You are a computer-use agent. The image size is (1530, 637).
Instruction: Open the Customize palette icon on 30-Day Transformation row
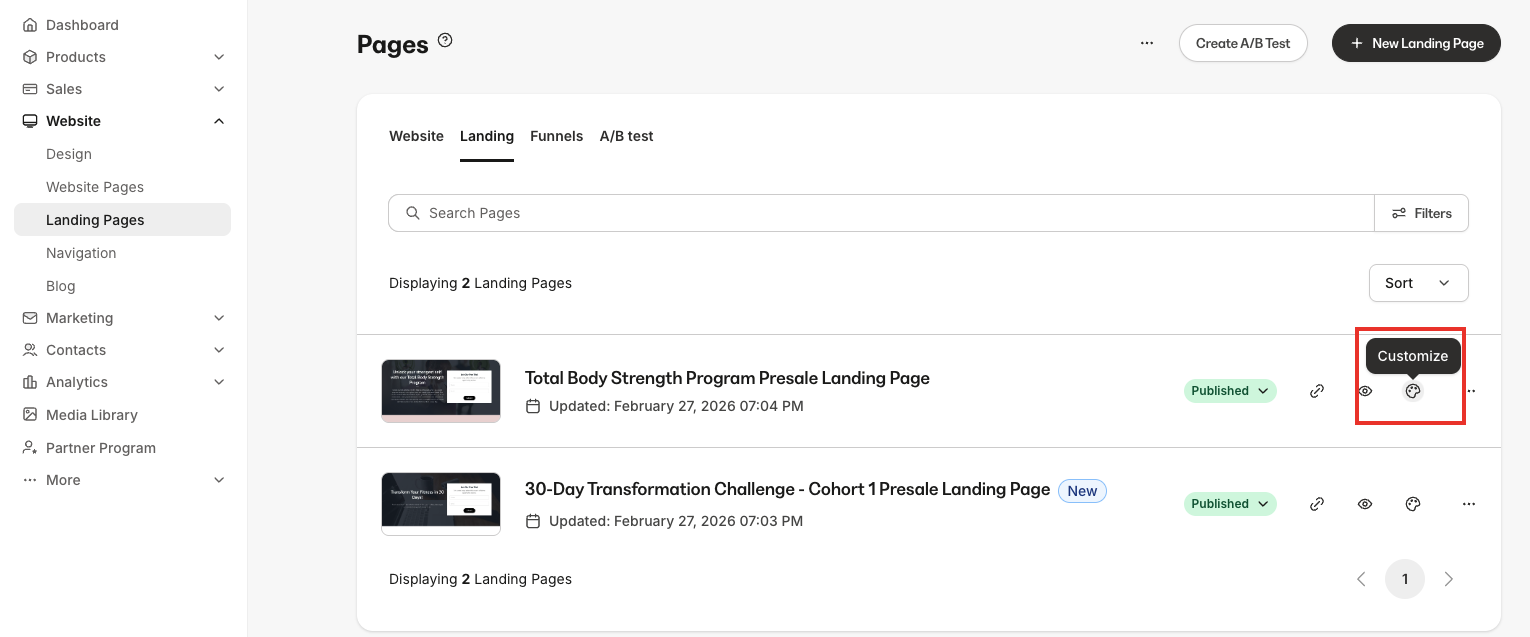[x=1413, y=503]
